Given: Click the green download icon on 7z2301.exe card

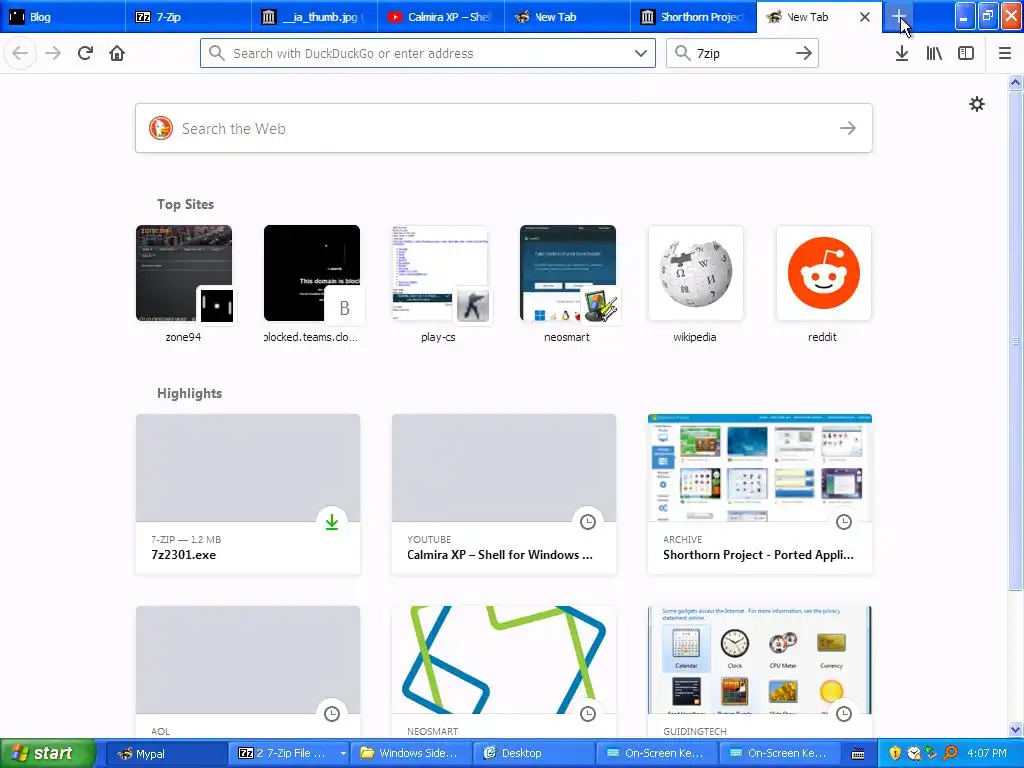Looking at the screenshot, I should coord(332,522).
